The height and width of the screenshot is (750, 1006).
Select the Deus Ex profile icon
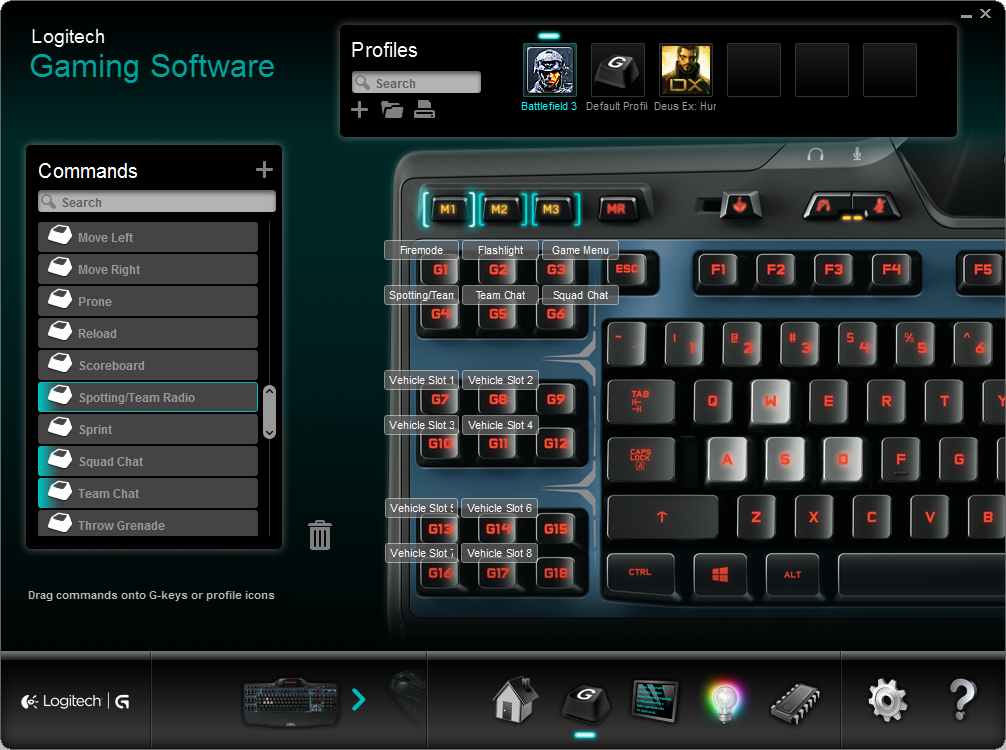[x=685, y=70]
